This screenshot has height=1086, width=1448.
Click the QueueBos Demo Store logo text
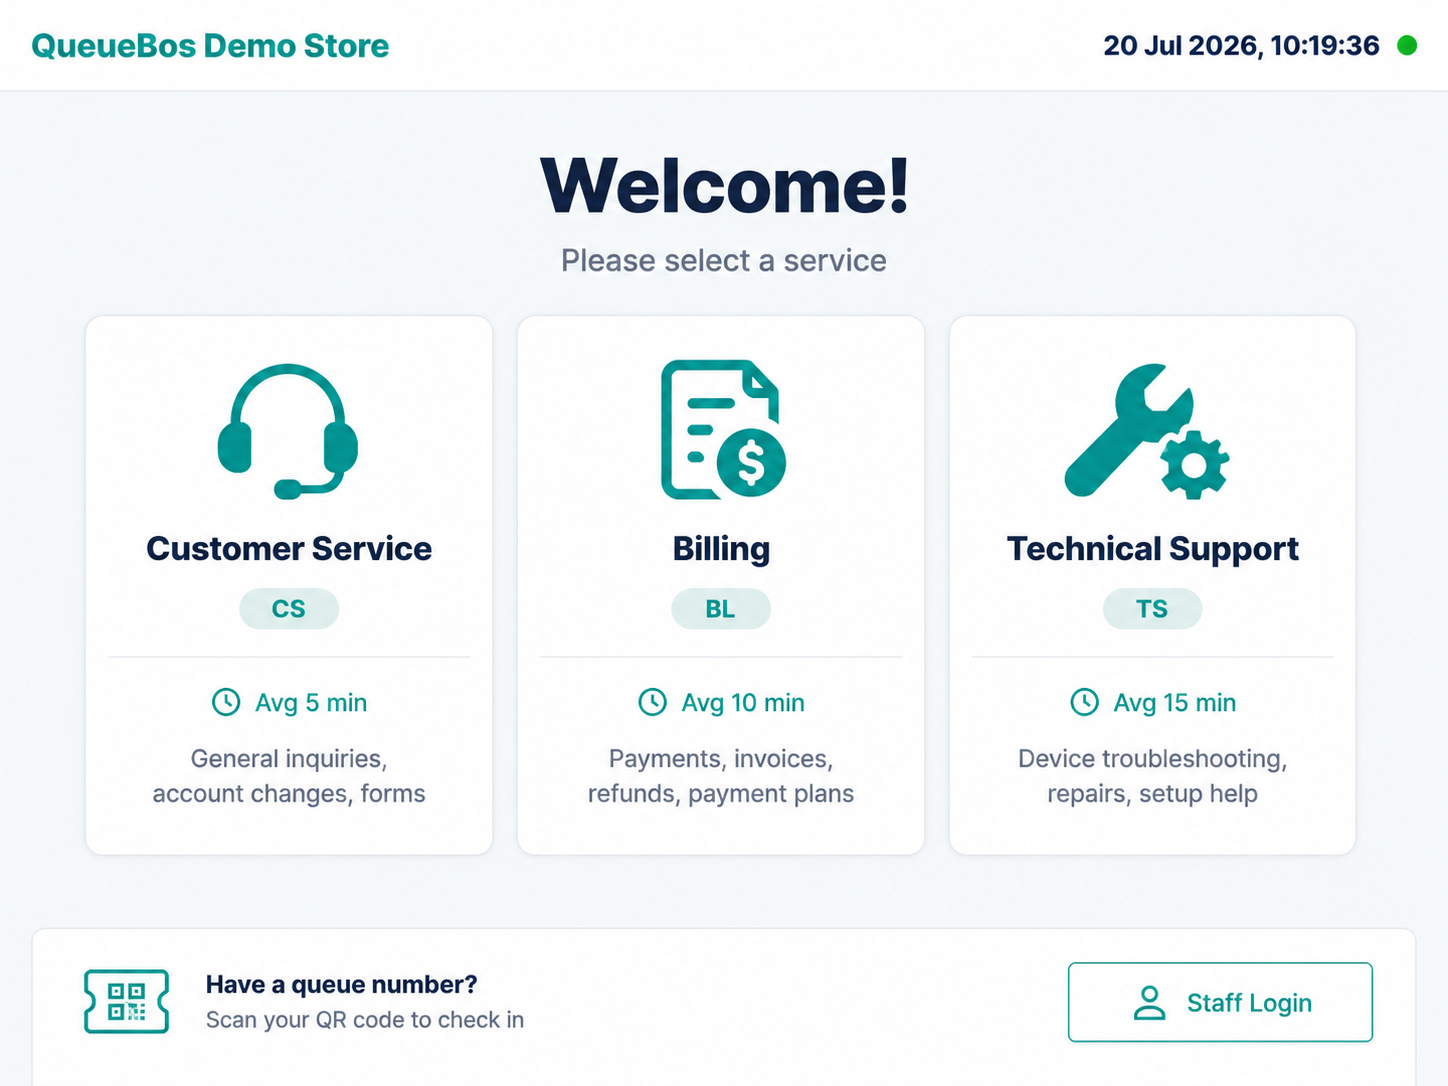210,46
